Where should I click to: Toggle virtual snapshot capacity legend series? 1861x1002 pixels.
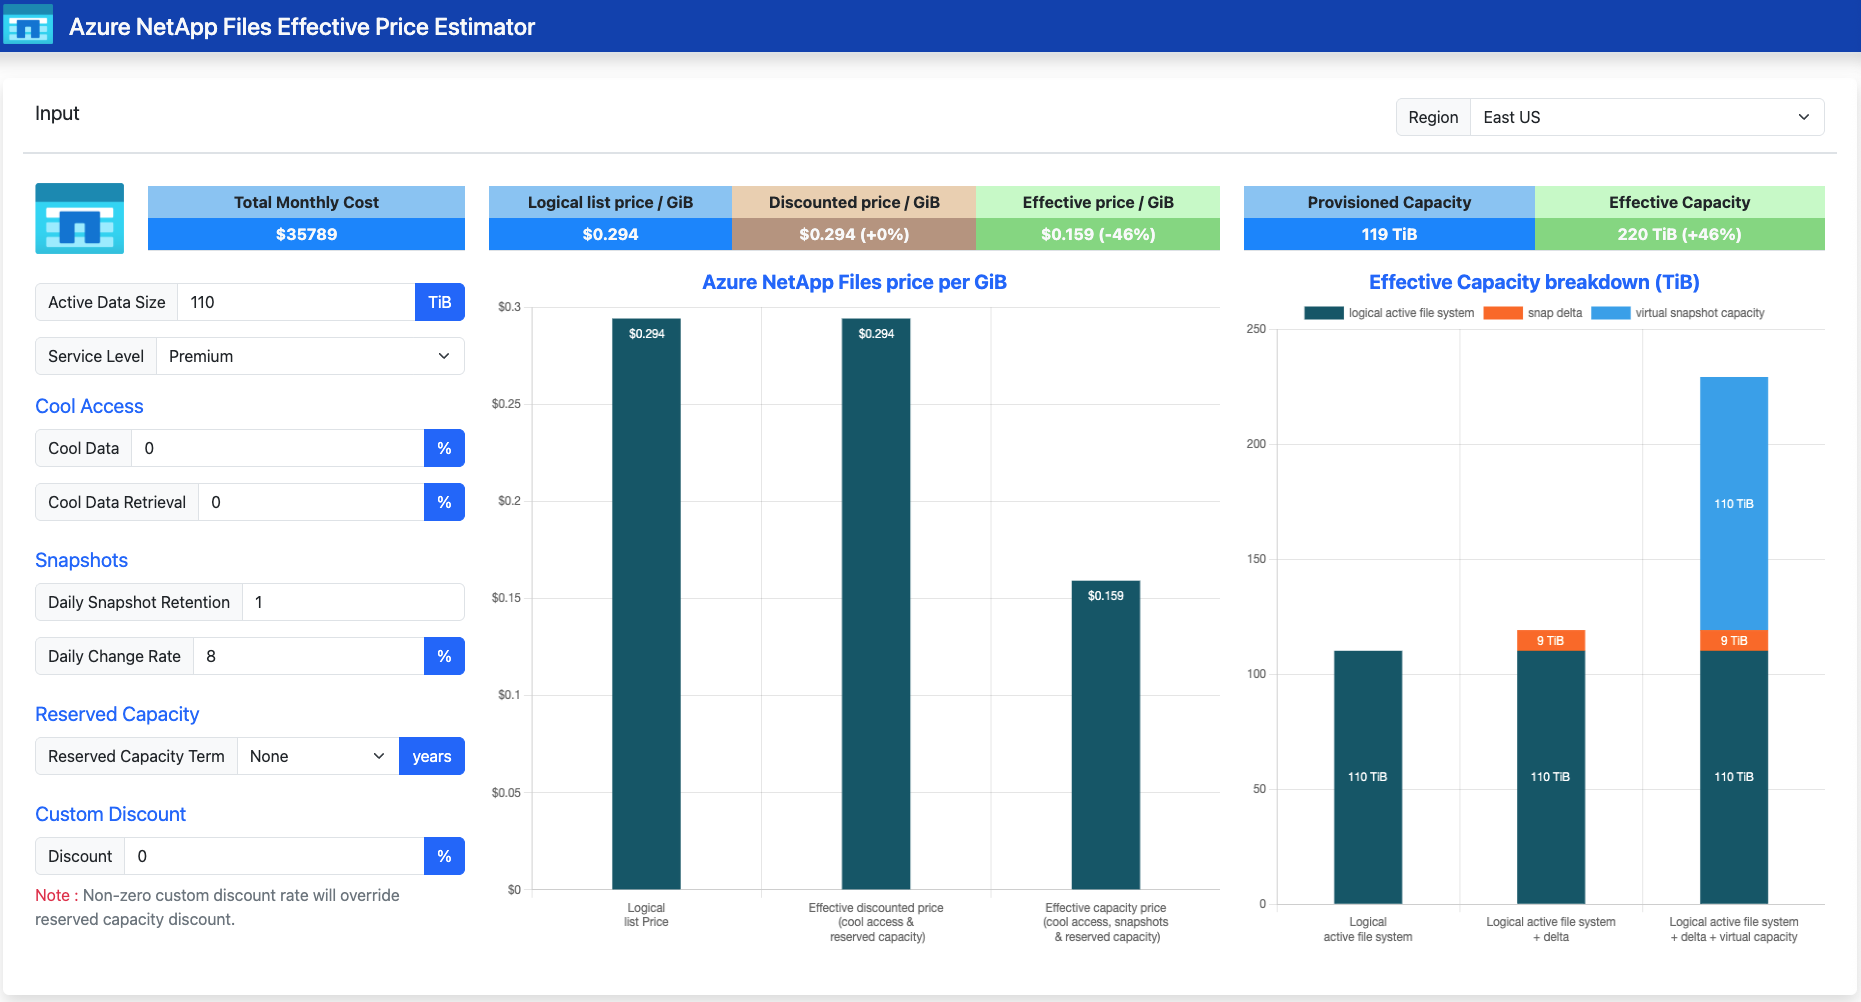(1678, 313)
